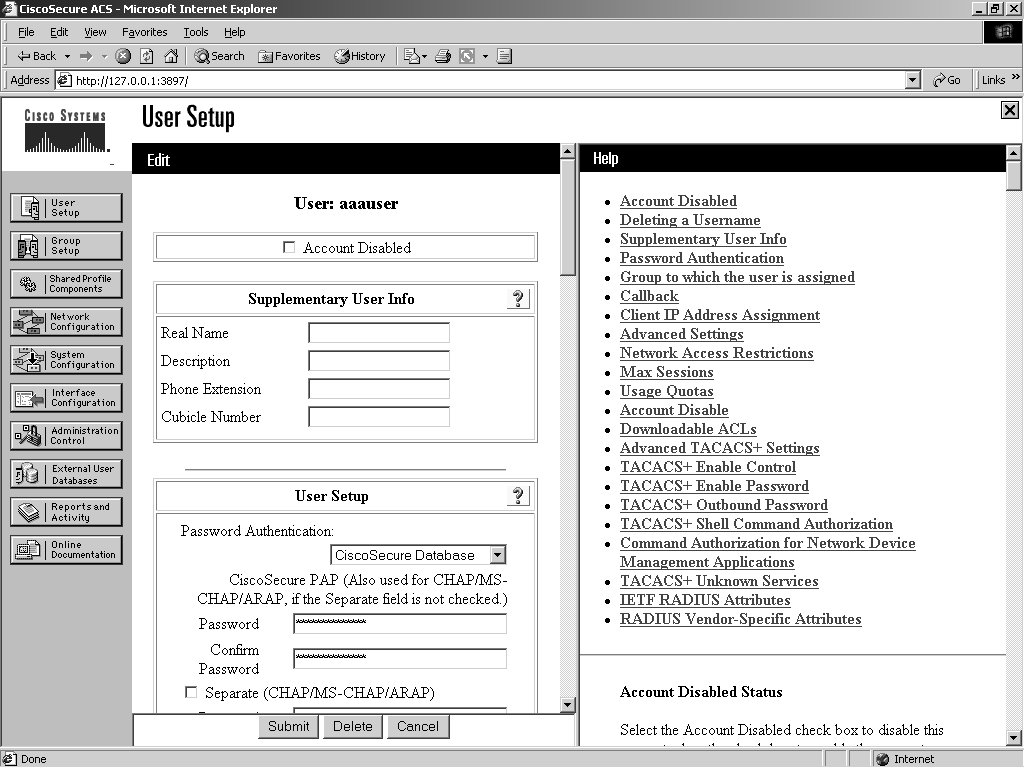Open the Mail icon dropdown arrow
The image size is (1024, 768).
click(424, 56)
